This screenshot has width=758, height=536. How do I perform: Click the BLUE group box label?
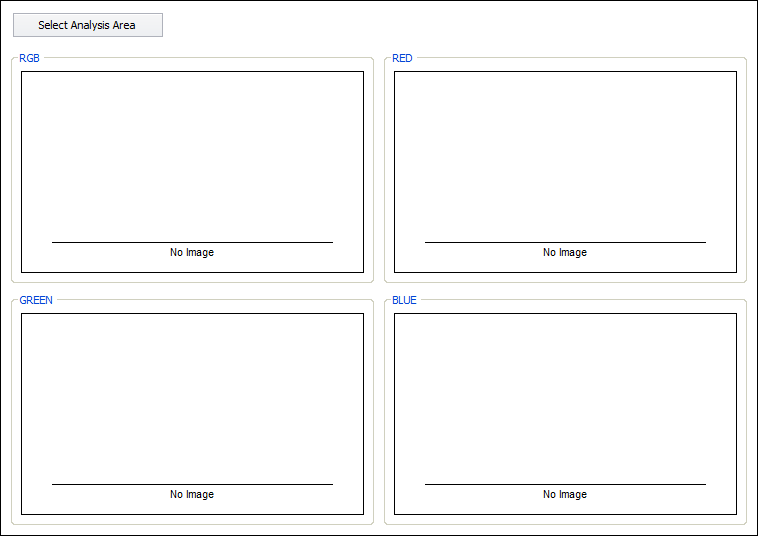click(404, 300)
